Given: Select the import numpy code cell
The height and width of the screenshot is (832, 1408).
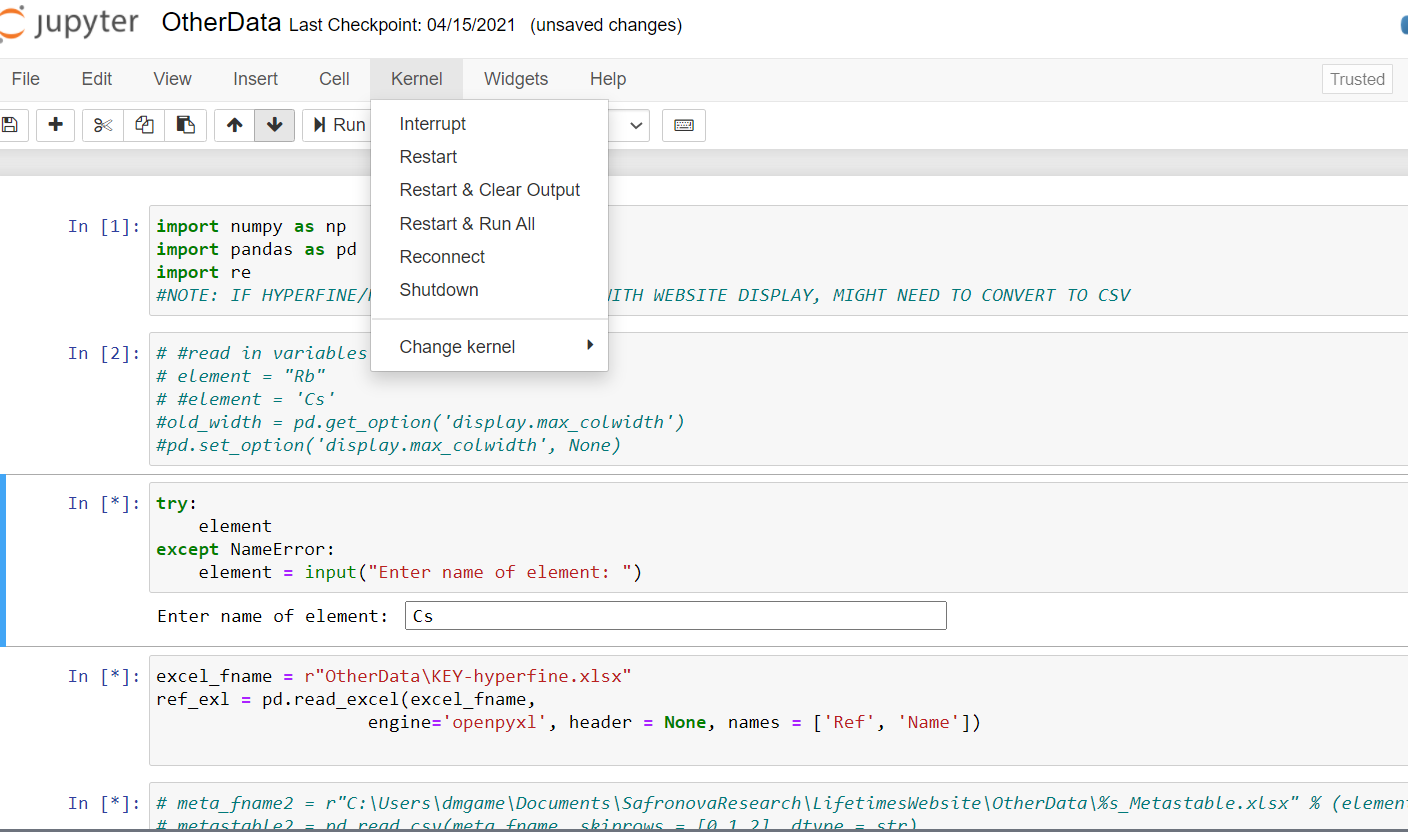Looking at the screenshot, I should point(778,261).
